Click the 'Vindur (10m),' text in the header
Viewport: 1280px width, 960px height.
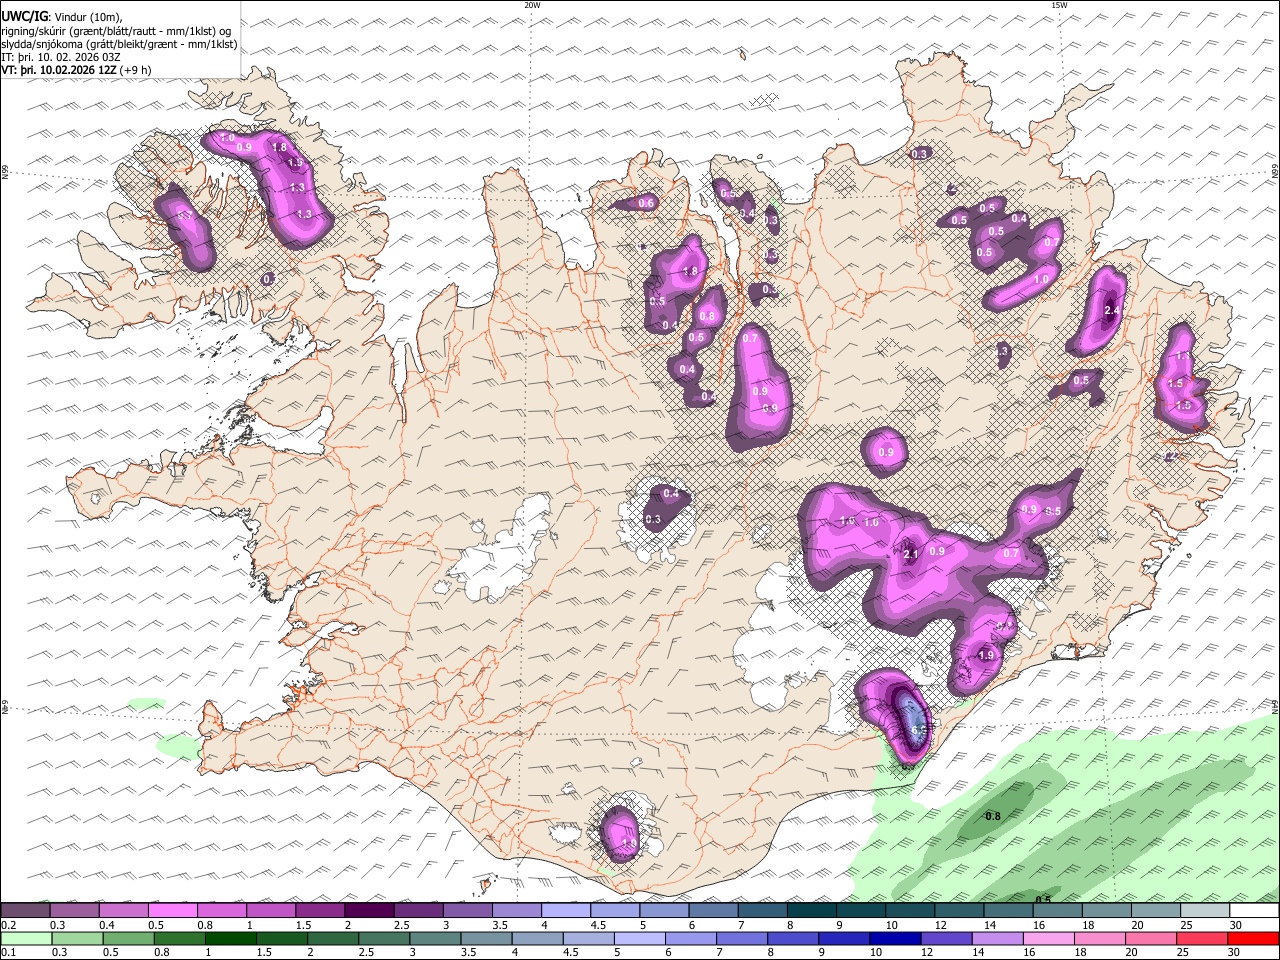tap(87, 17)
